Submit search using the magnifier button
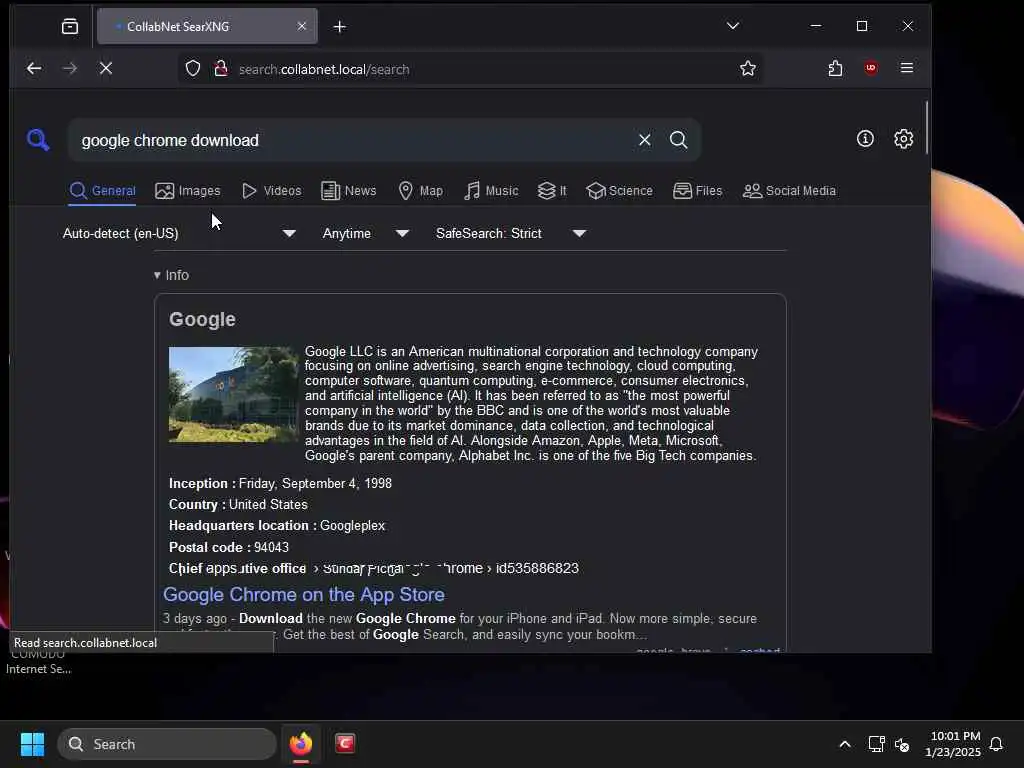Image resolution: width=1024 pixels, height=768 pixels. (x=679, y=140)
